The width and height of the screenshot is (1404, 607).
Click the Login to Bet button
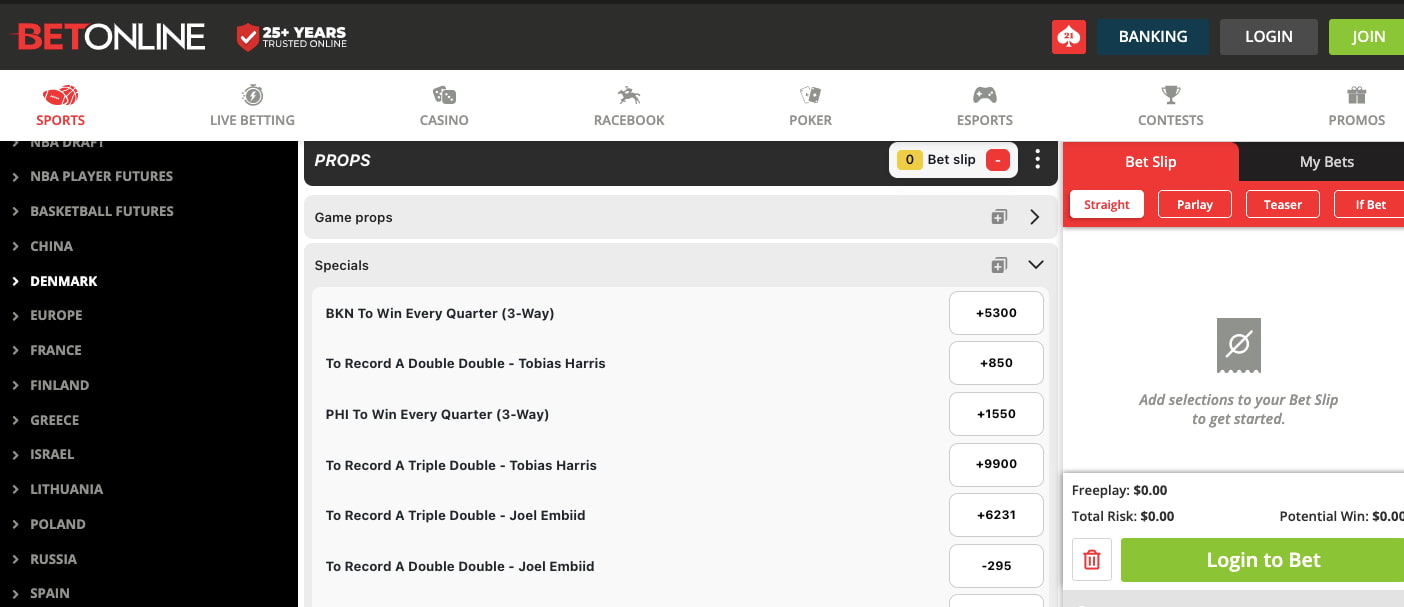(x=1262, y=560)
